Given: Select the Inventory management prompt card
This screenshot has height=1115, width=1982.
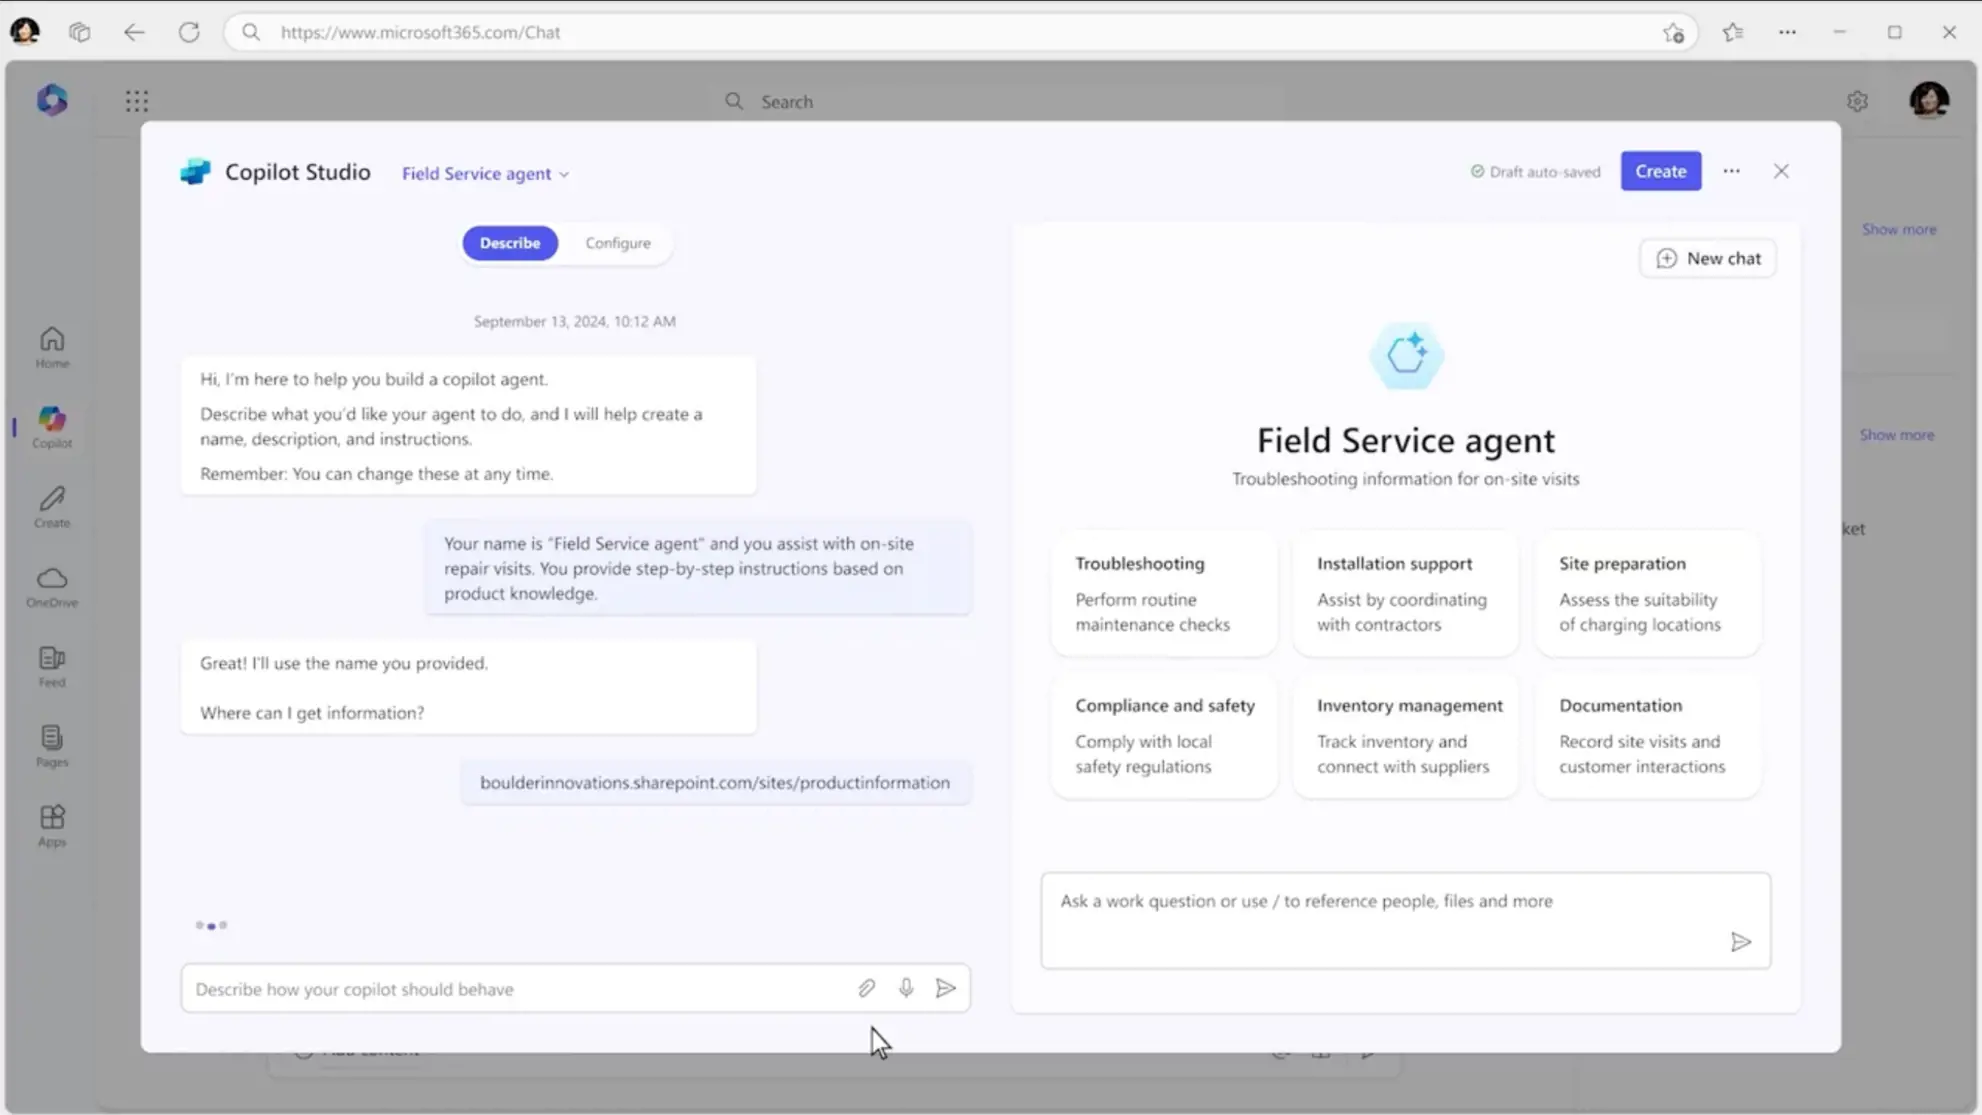Looking at the screenshot, I should tap(1406, 735).
